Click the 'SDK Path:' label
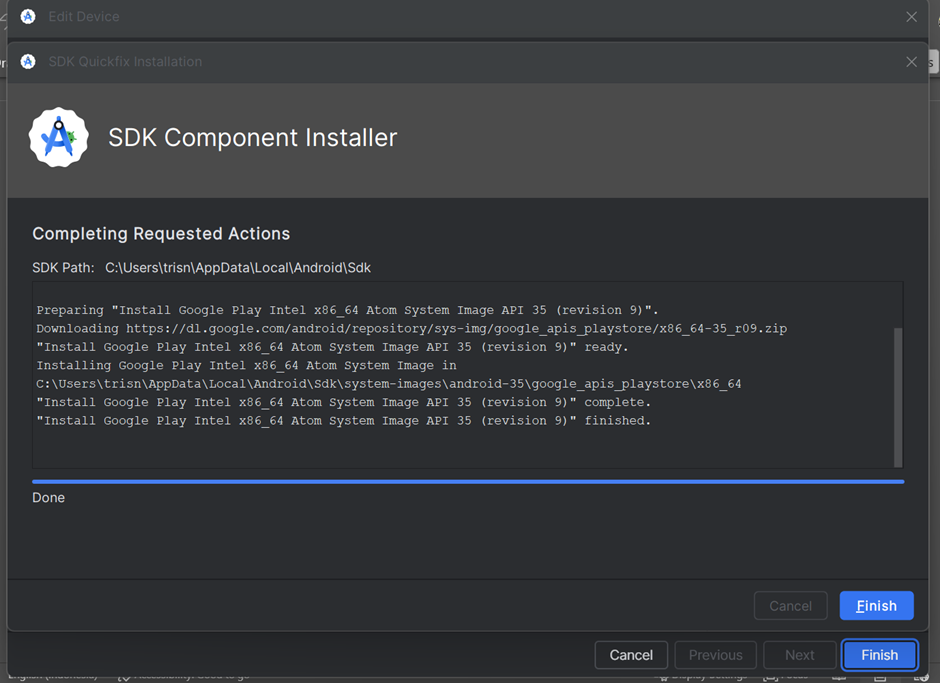940x683 pixels. pyautogui.click(x=64, y=267)
